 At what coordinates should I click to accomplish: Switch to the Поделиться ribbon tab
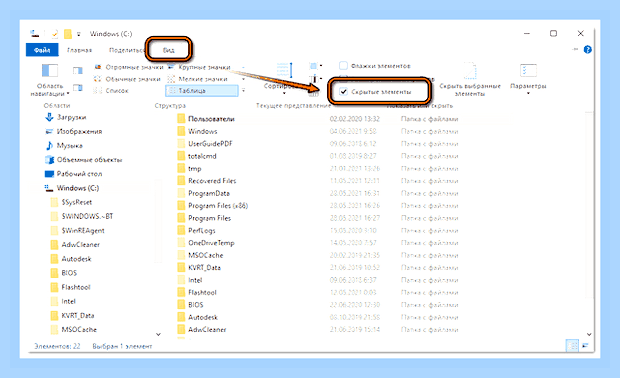coord(126,50)
